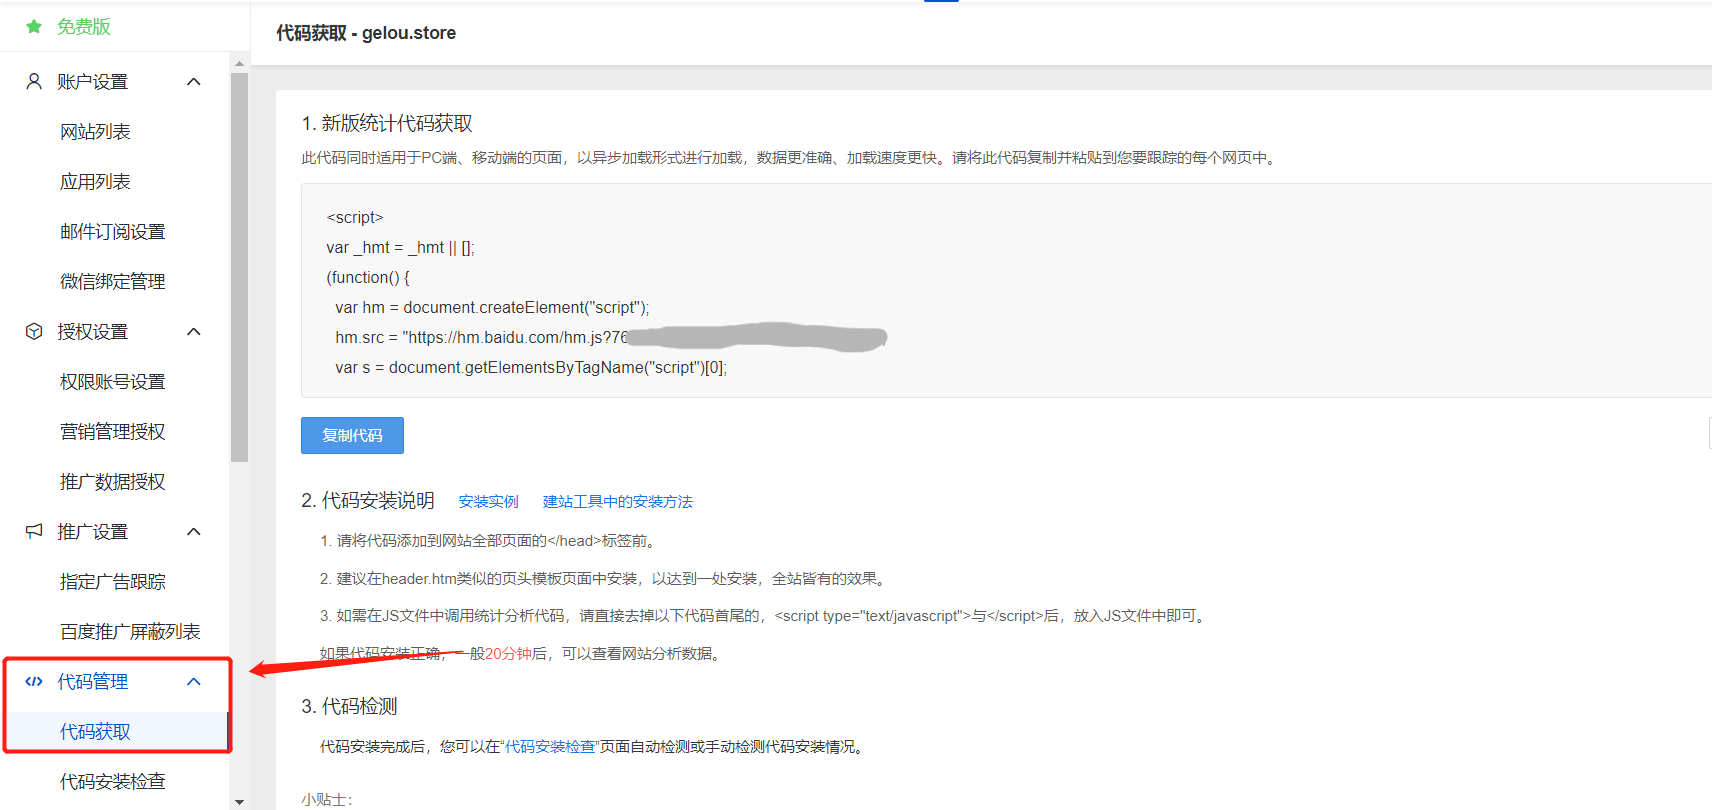
Task: Click the 复制代码 button
Action: pyautogui.click(x=352, y=435)
